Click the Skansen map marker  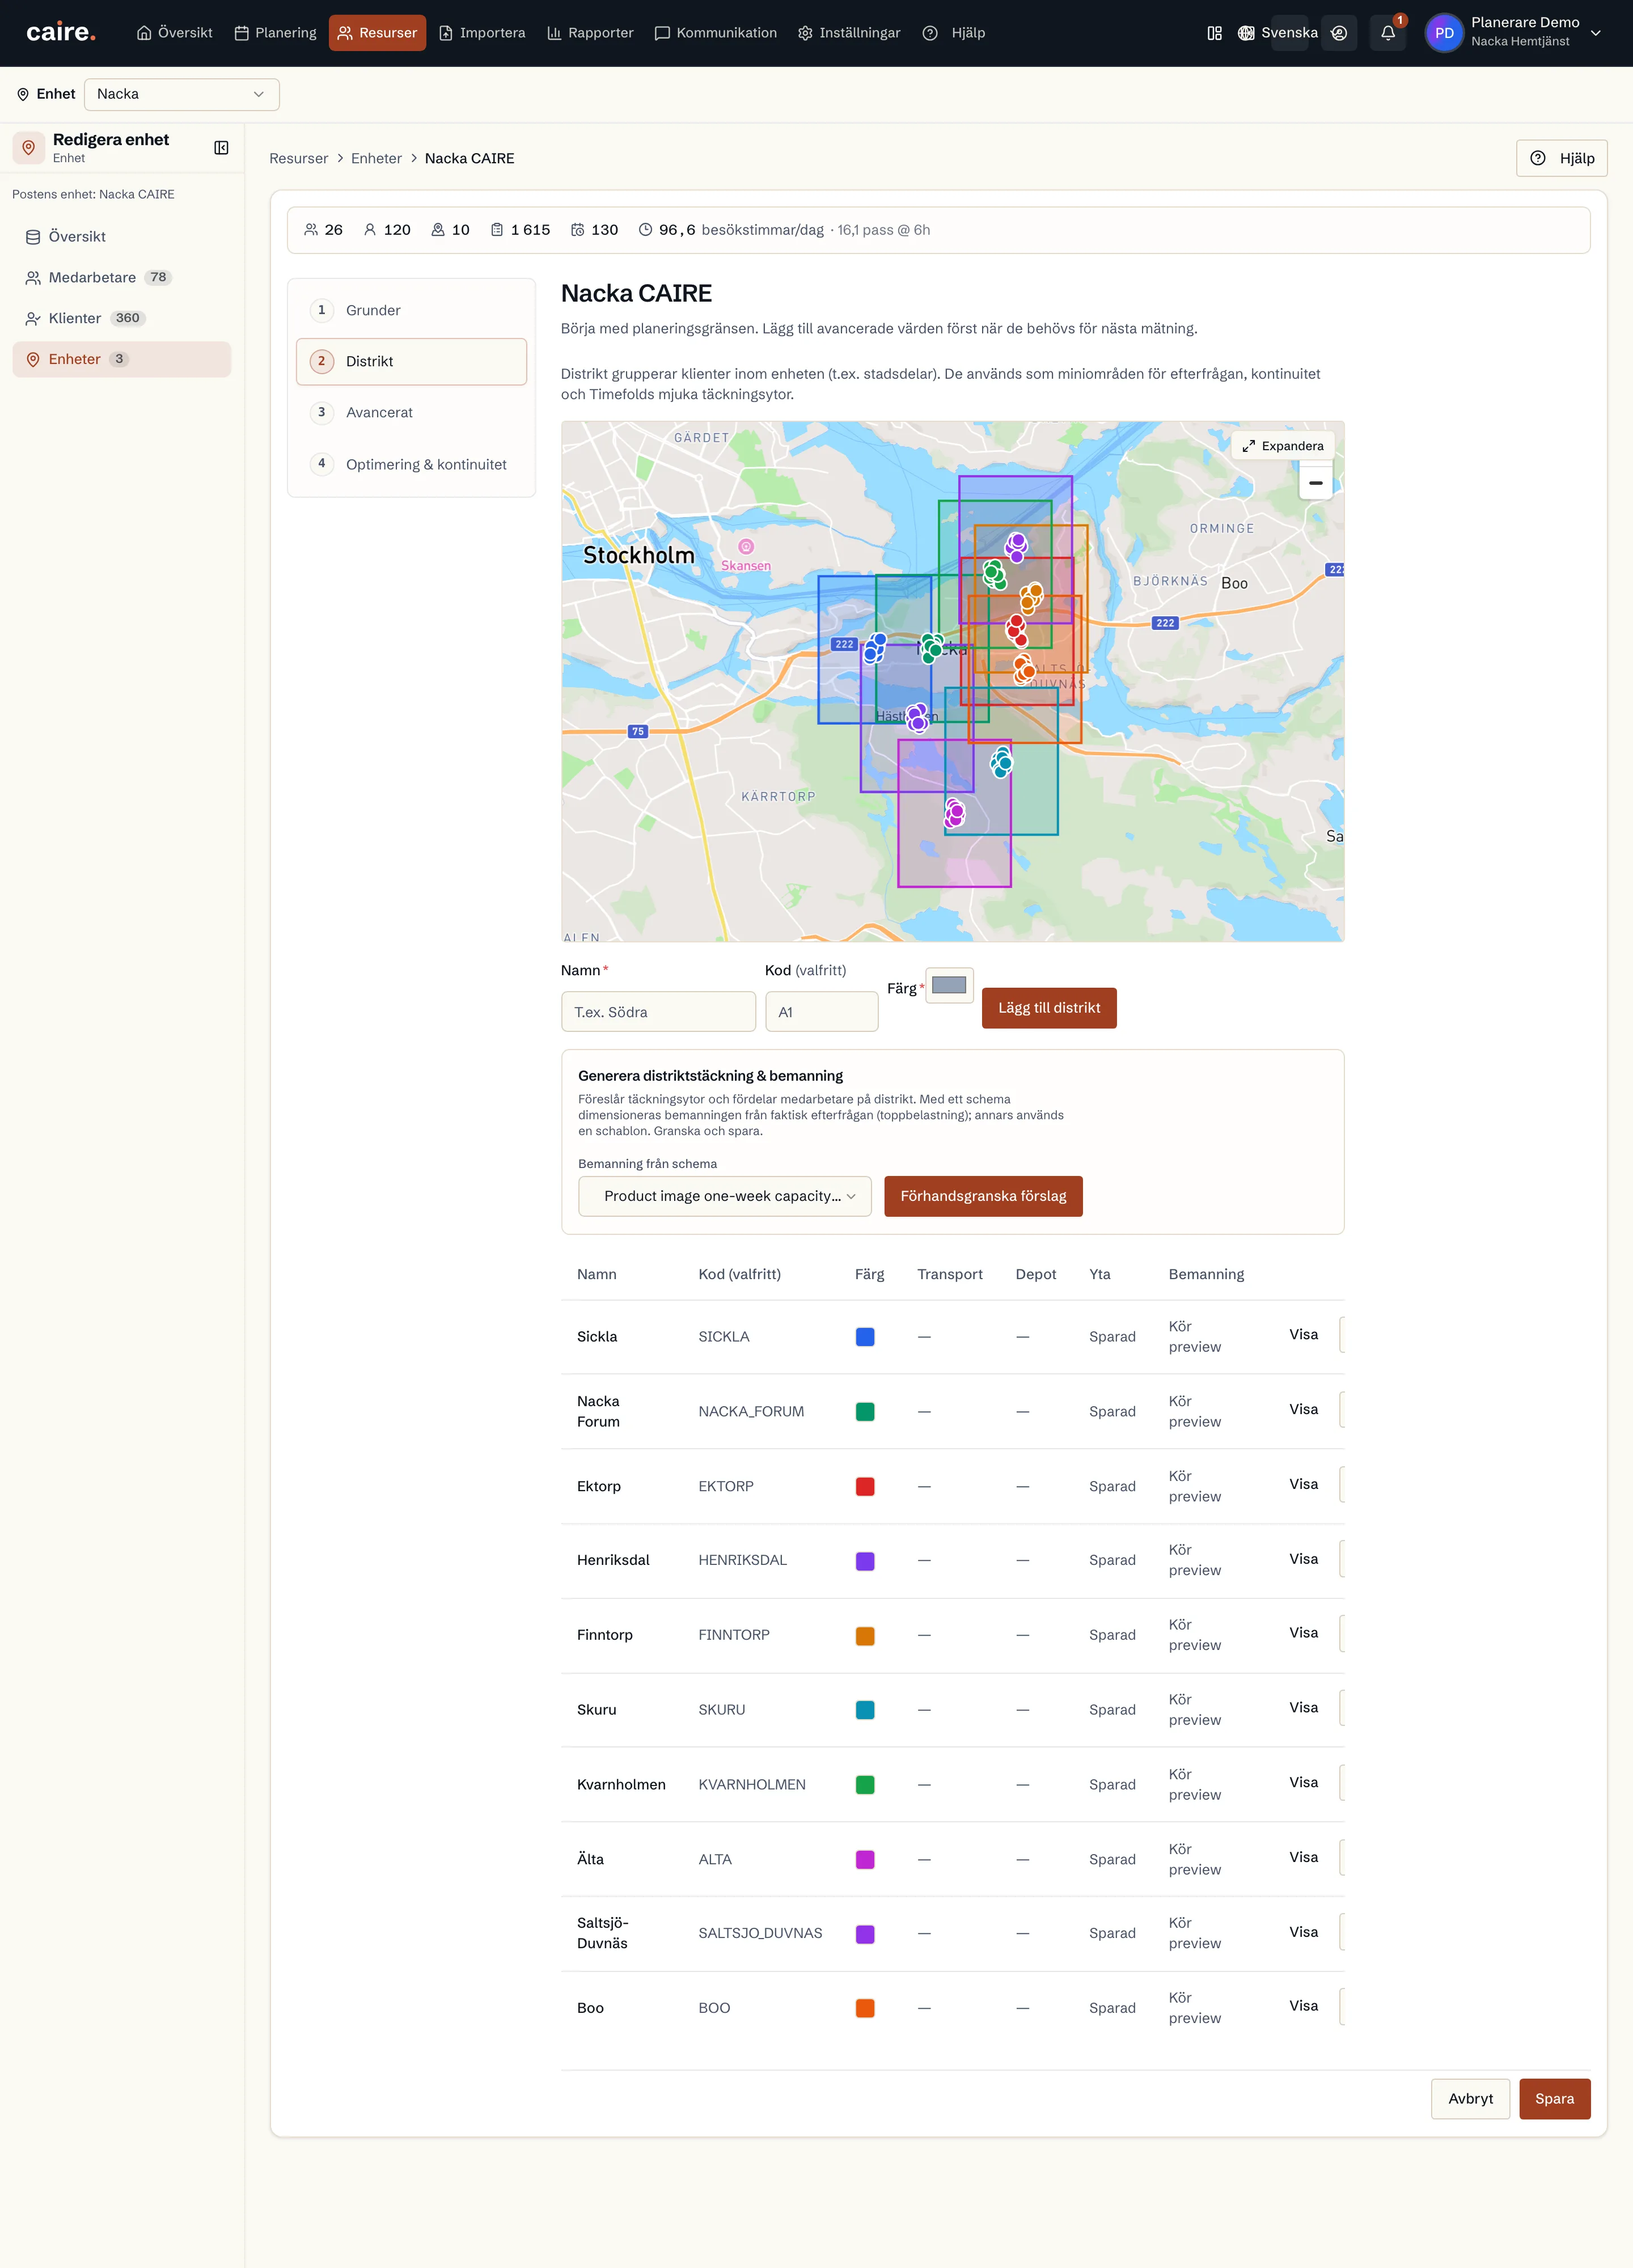point(746,547)
